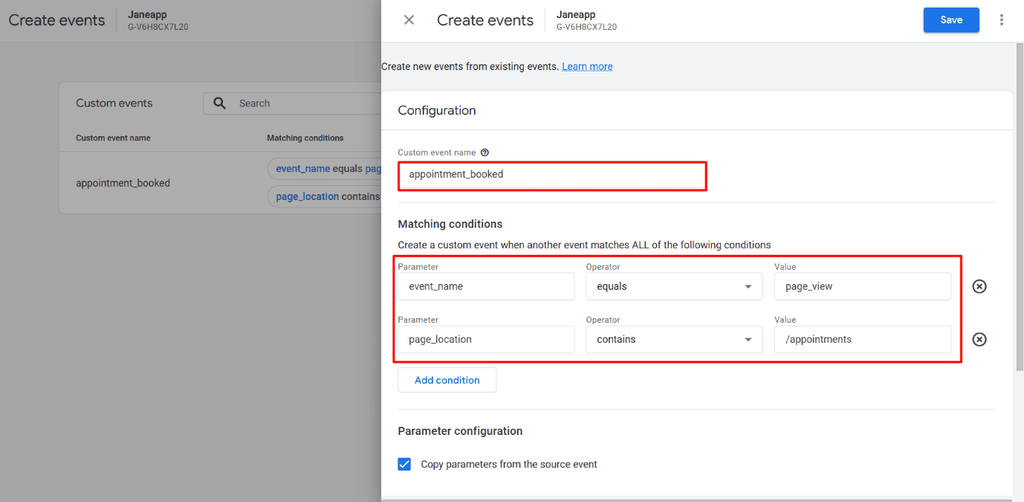Remove the event_name condition row
This screenshot has width=1024, height=502.
coord(979,287)
